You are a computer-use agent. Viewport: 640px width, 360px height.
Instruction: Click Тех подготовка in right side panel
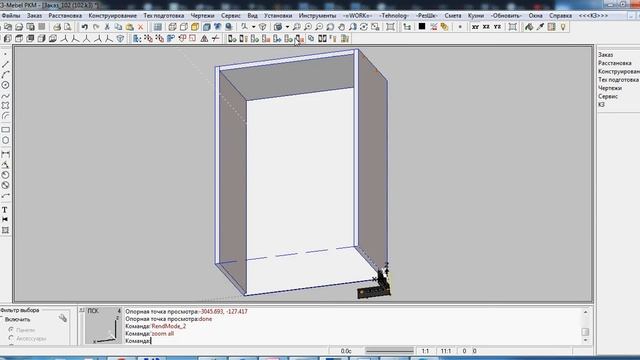coord(618,80)
